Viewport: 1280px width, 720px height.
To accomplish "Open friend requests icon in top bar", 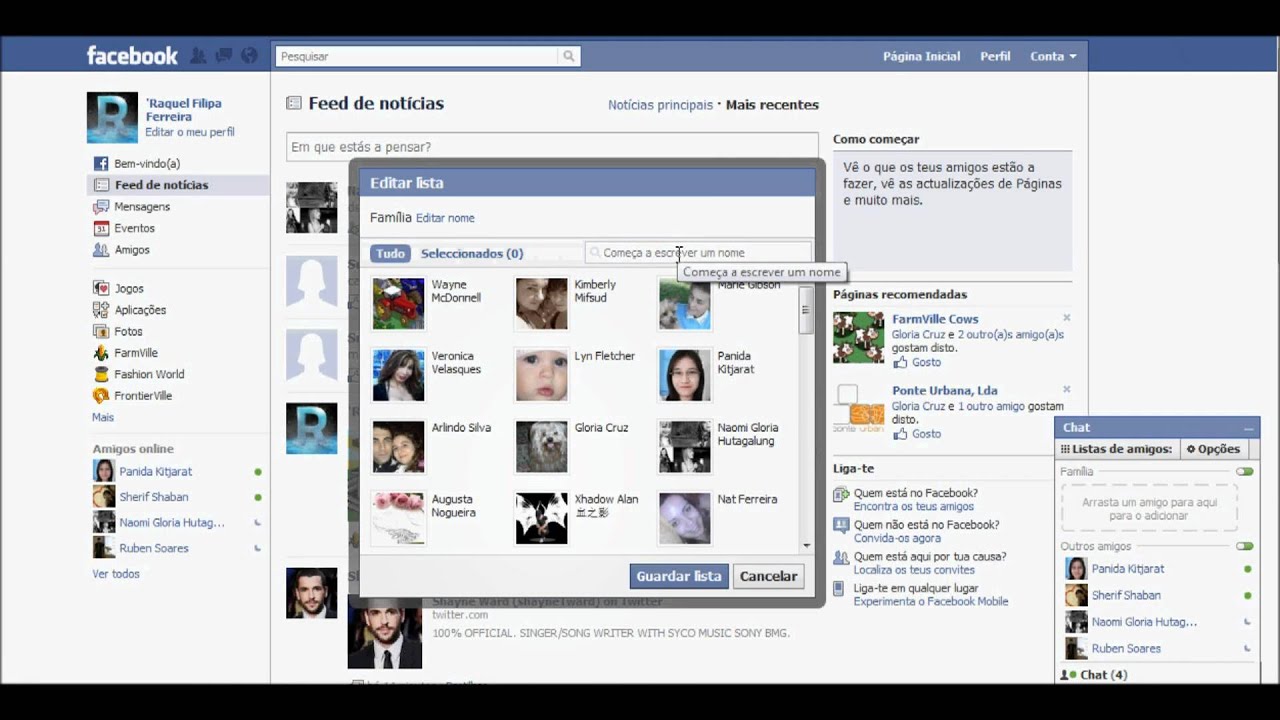I will (x=199, y=56).
